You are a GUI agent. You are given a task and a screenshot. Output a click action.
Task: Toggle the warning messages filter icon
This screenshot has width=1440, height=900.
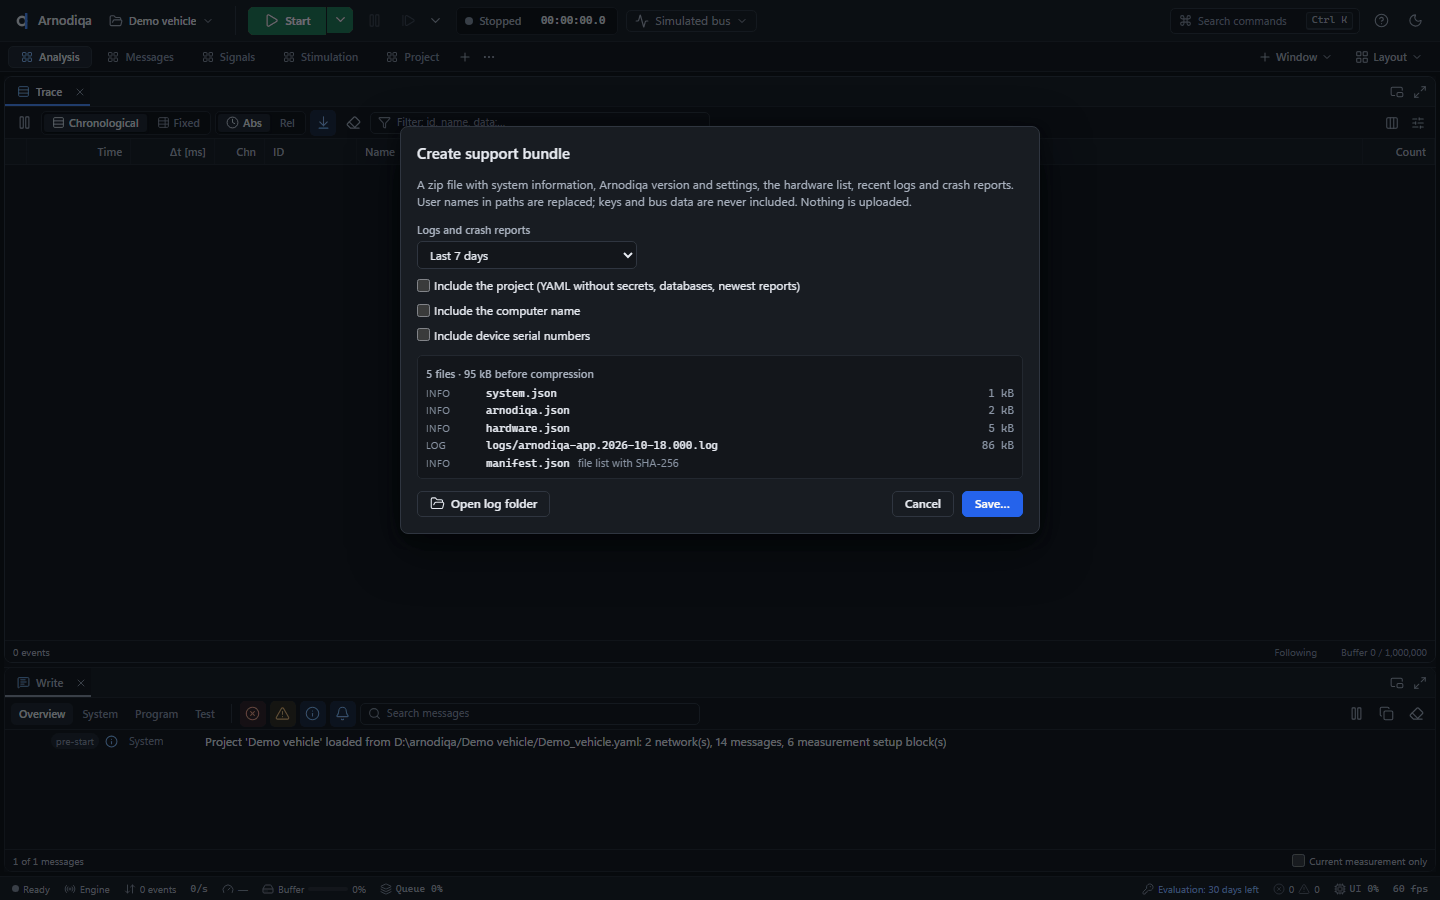pos(282,714)
